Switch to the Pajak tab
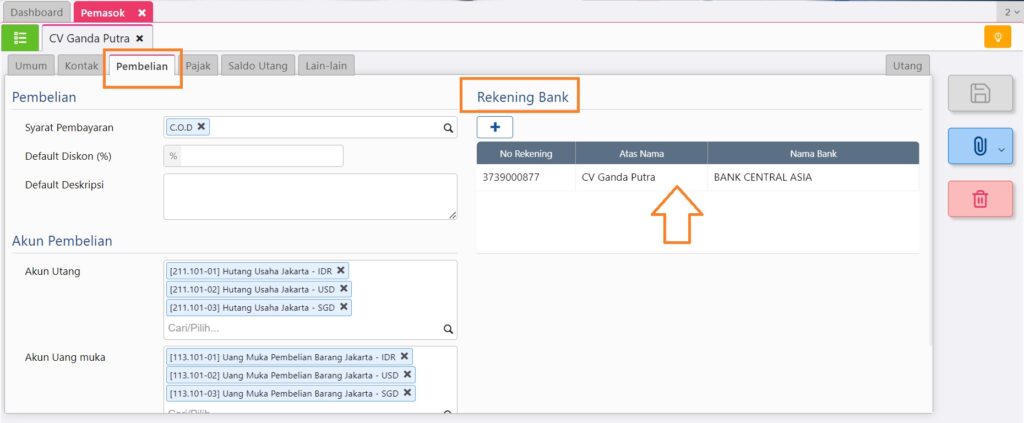This screenshot has width=1024, height=423. [199, 66]
